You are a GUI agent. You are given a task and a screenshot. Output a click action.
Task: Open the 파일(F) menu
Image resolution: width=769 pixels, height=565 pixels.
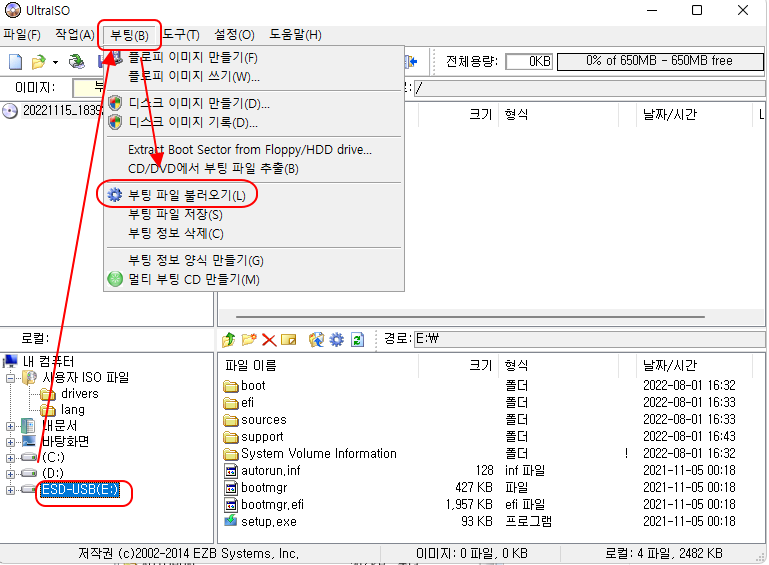click(x=22, y=35)
